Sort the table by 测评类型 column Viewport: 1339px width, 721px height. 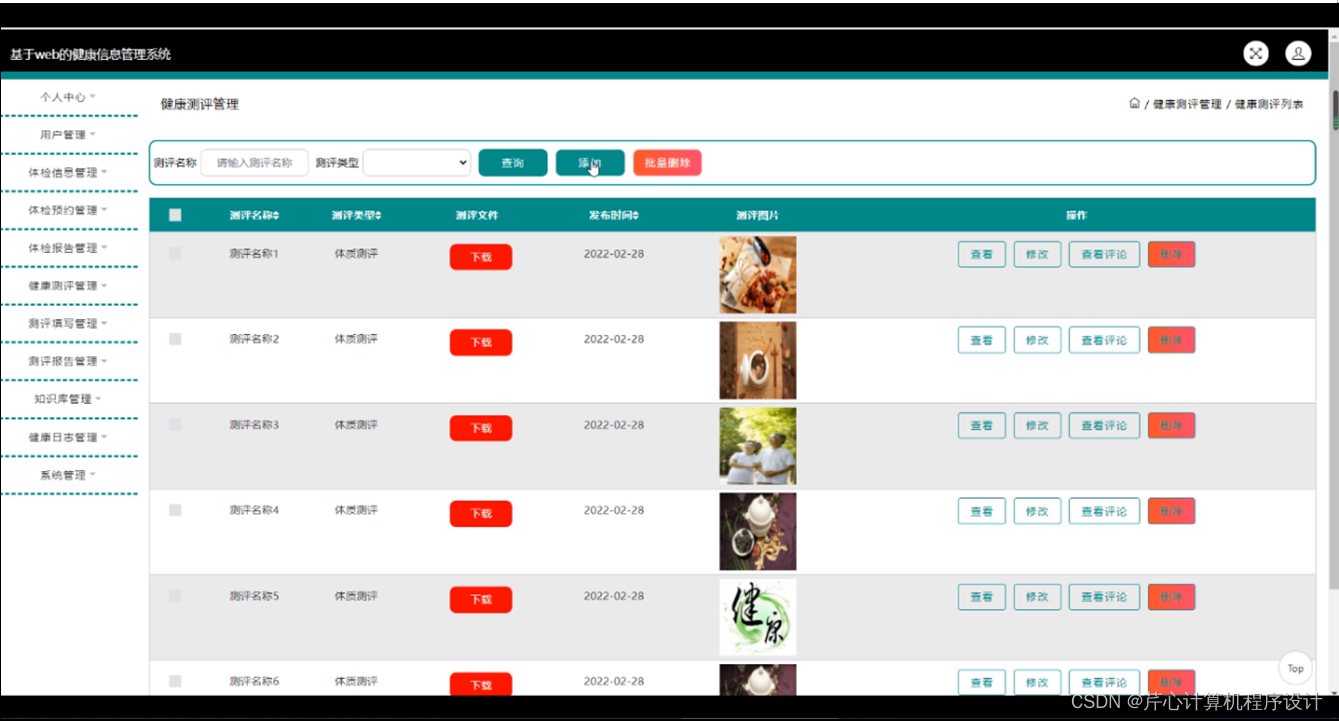[356, 215]
